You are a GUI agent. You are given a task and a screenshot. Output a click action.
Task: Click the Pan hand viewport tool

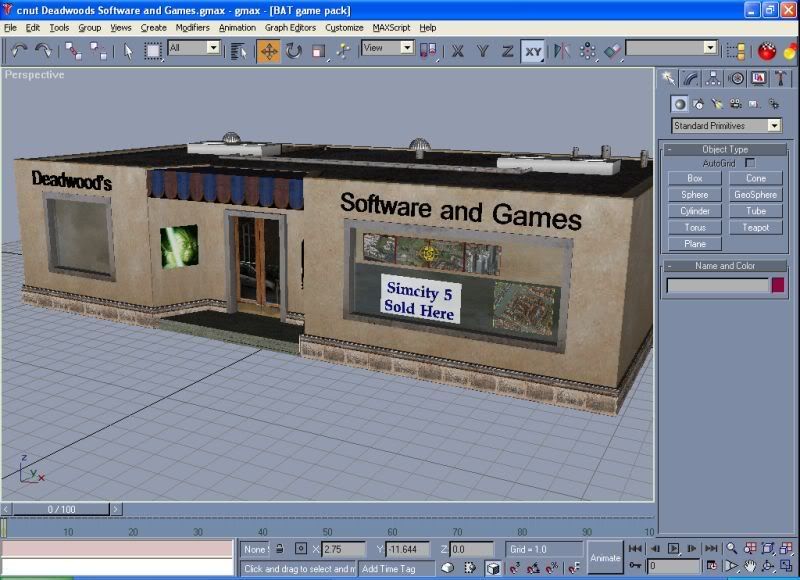pyautogui.click(x=749, y=566)
